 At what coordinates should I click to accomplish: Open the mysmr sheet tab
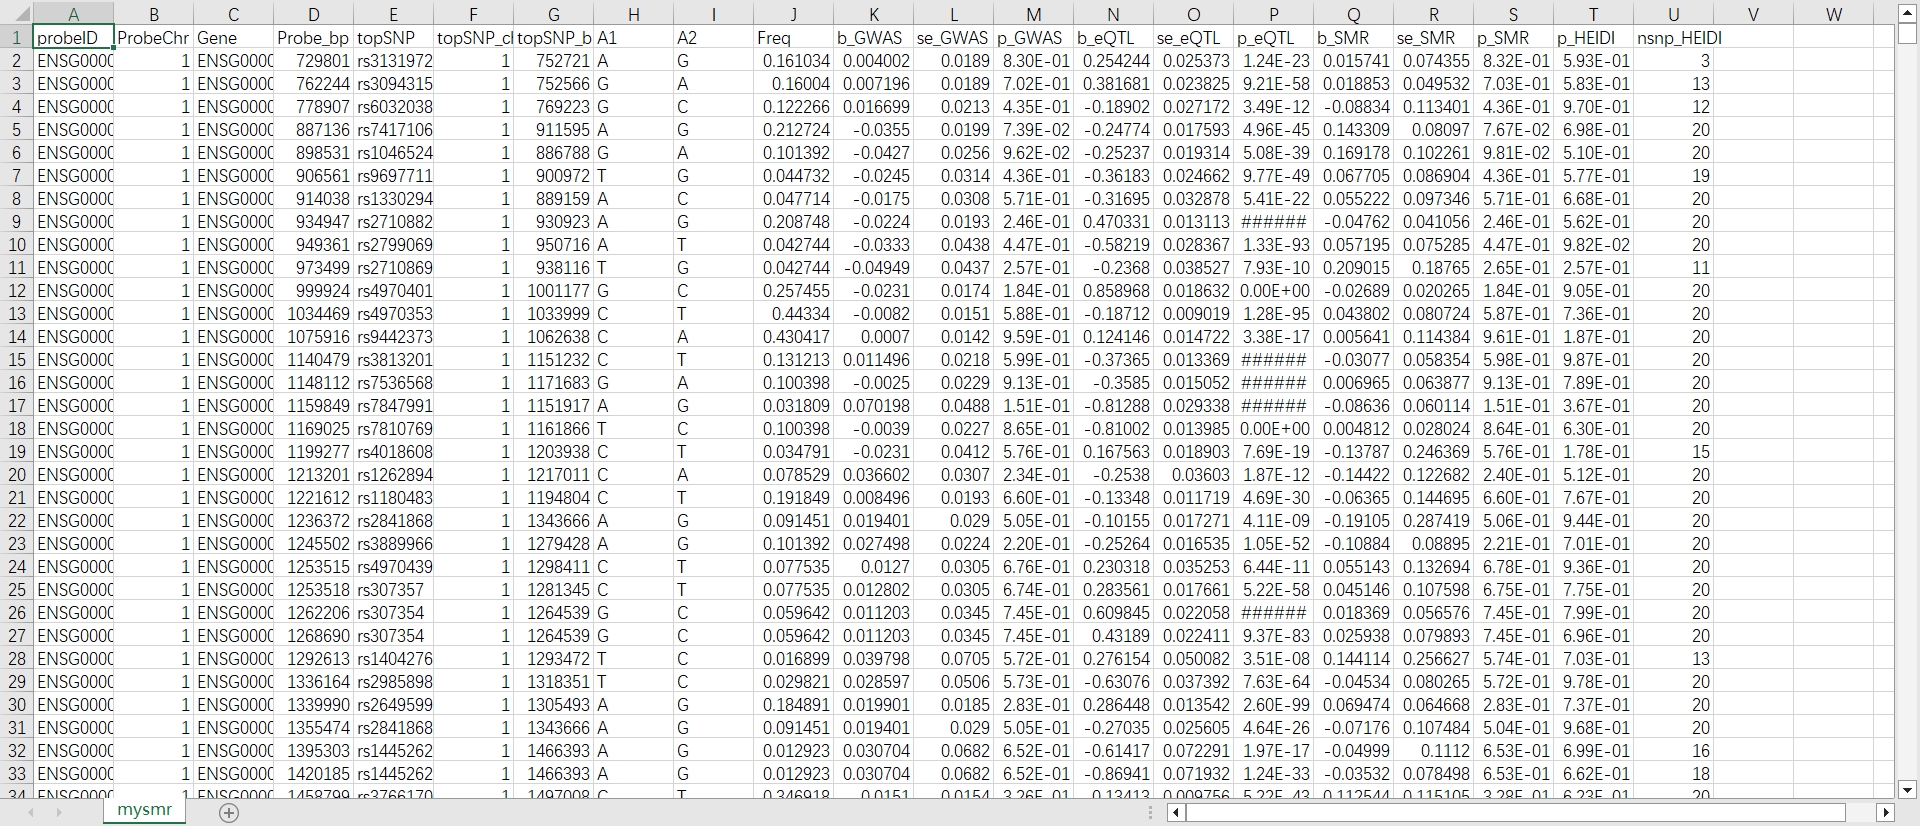click(144, 810)
